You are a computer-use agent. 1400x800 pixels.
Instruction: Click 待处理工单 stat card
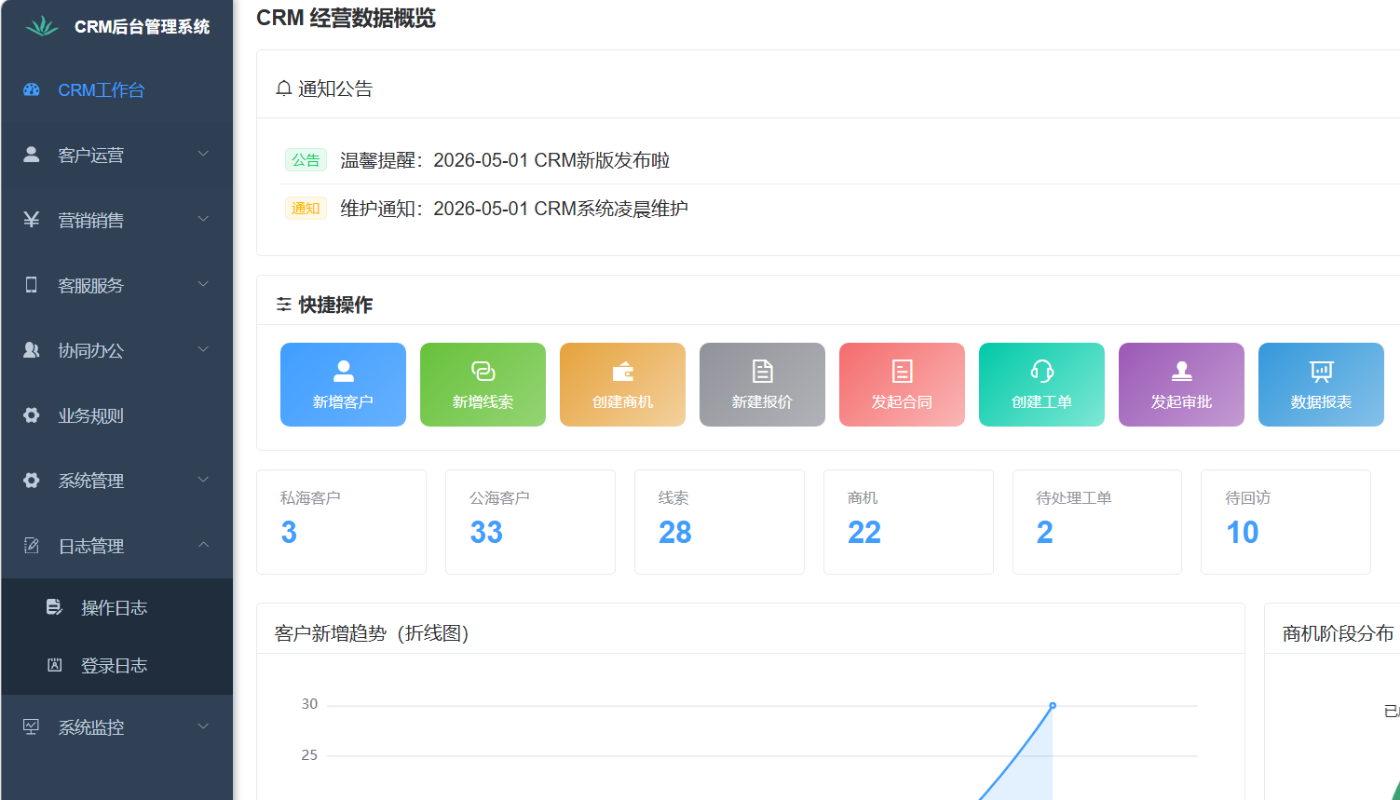tap(1097, 522)
